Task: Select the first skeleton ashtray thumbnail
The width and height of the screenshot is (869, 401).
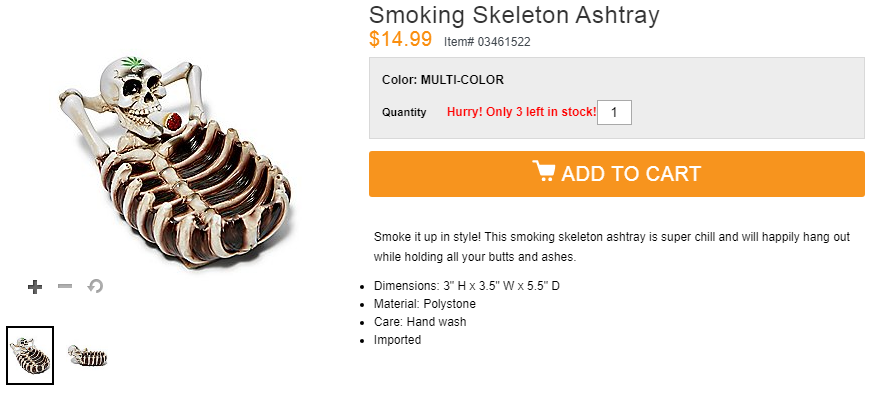Action: click(x=30, y=356)
